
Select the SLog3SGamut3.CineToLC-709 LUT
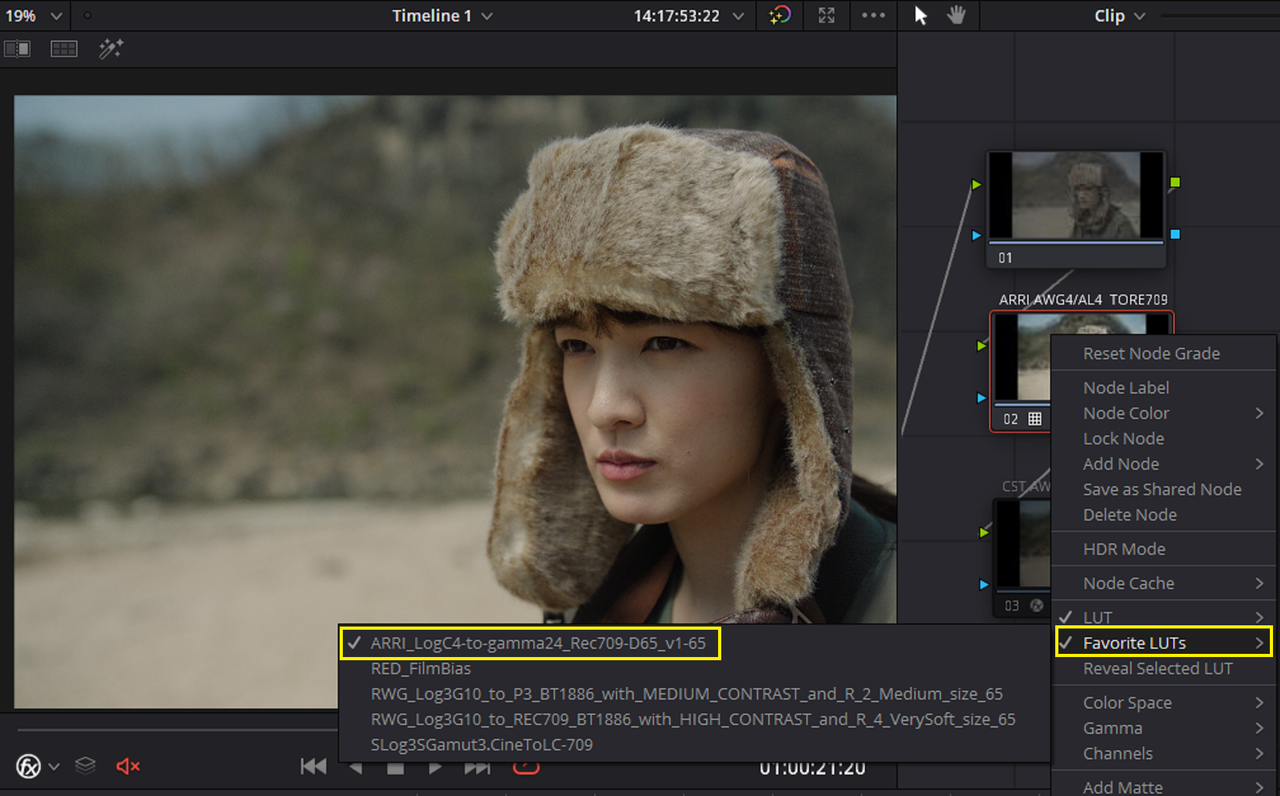tap(695, 745)
